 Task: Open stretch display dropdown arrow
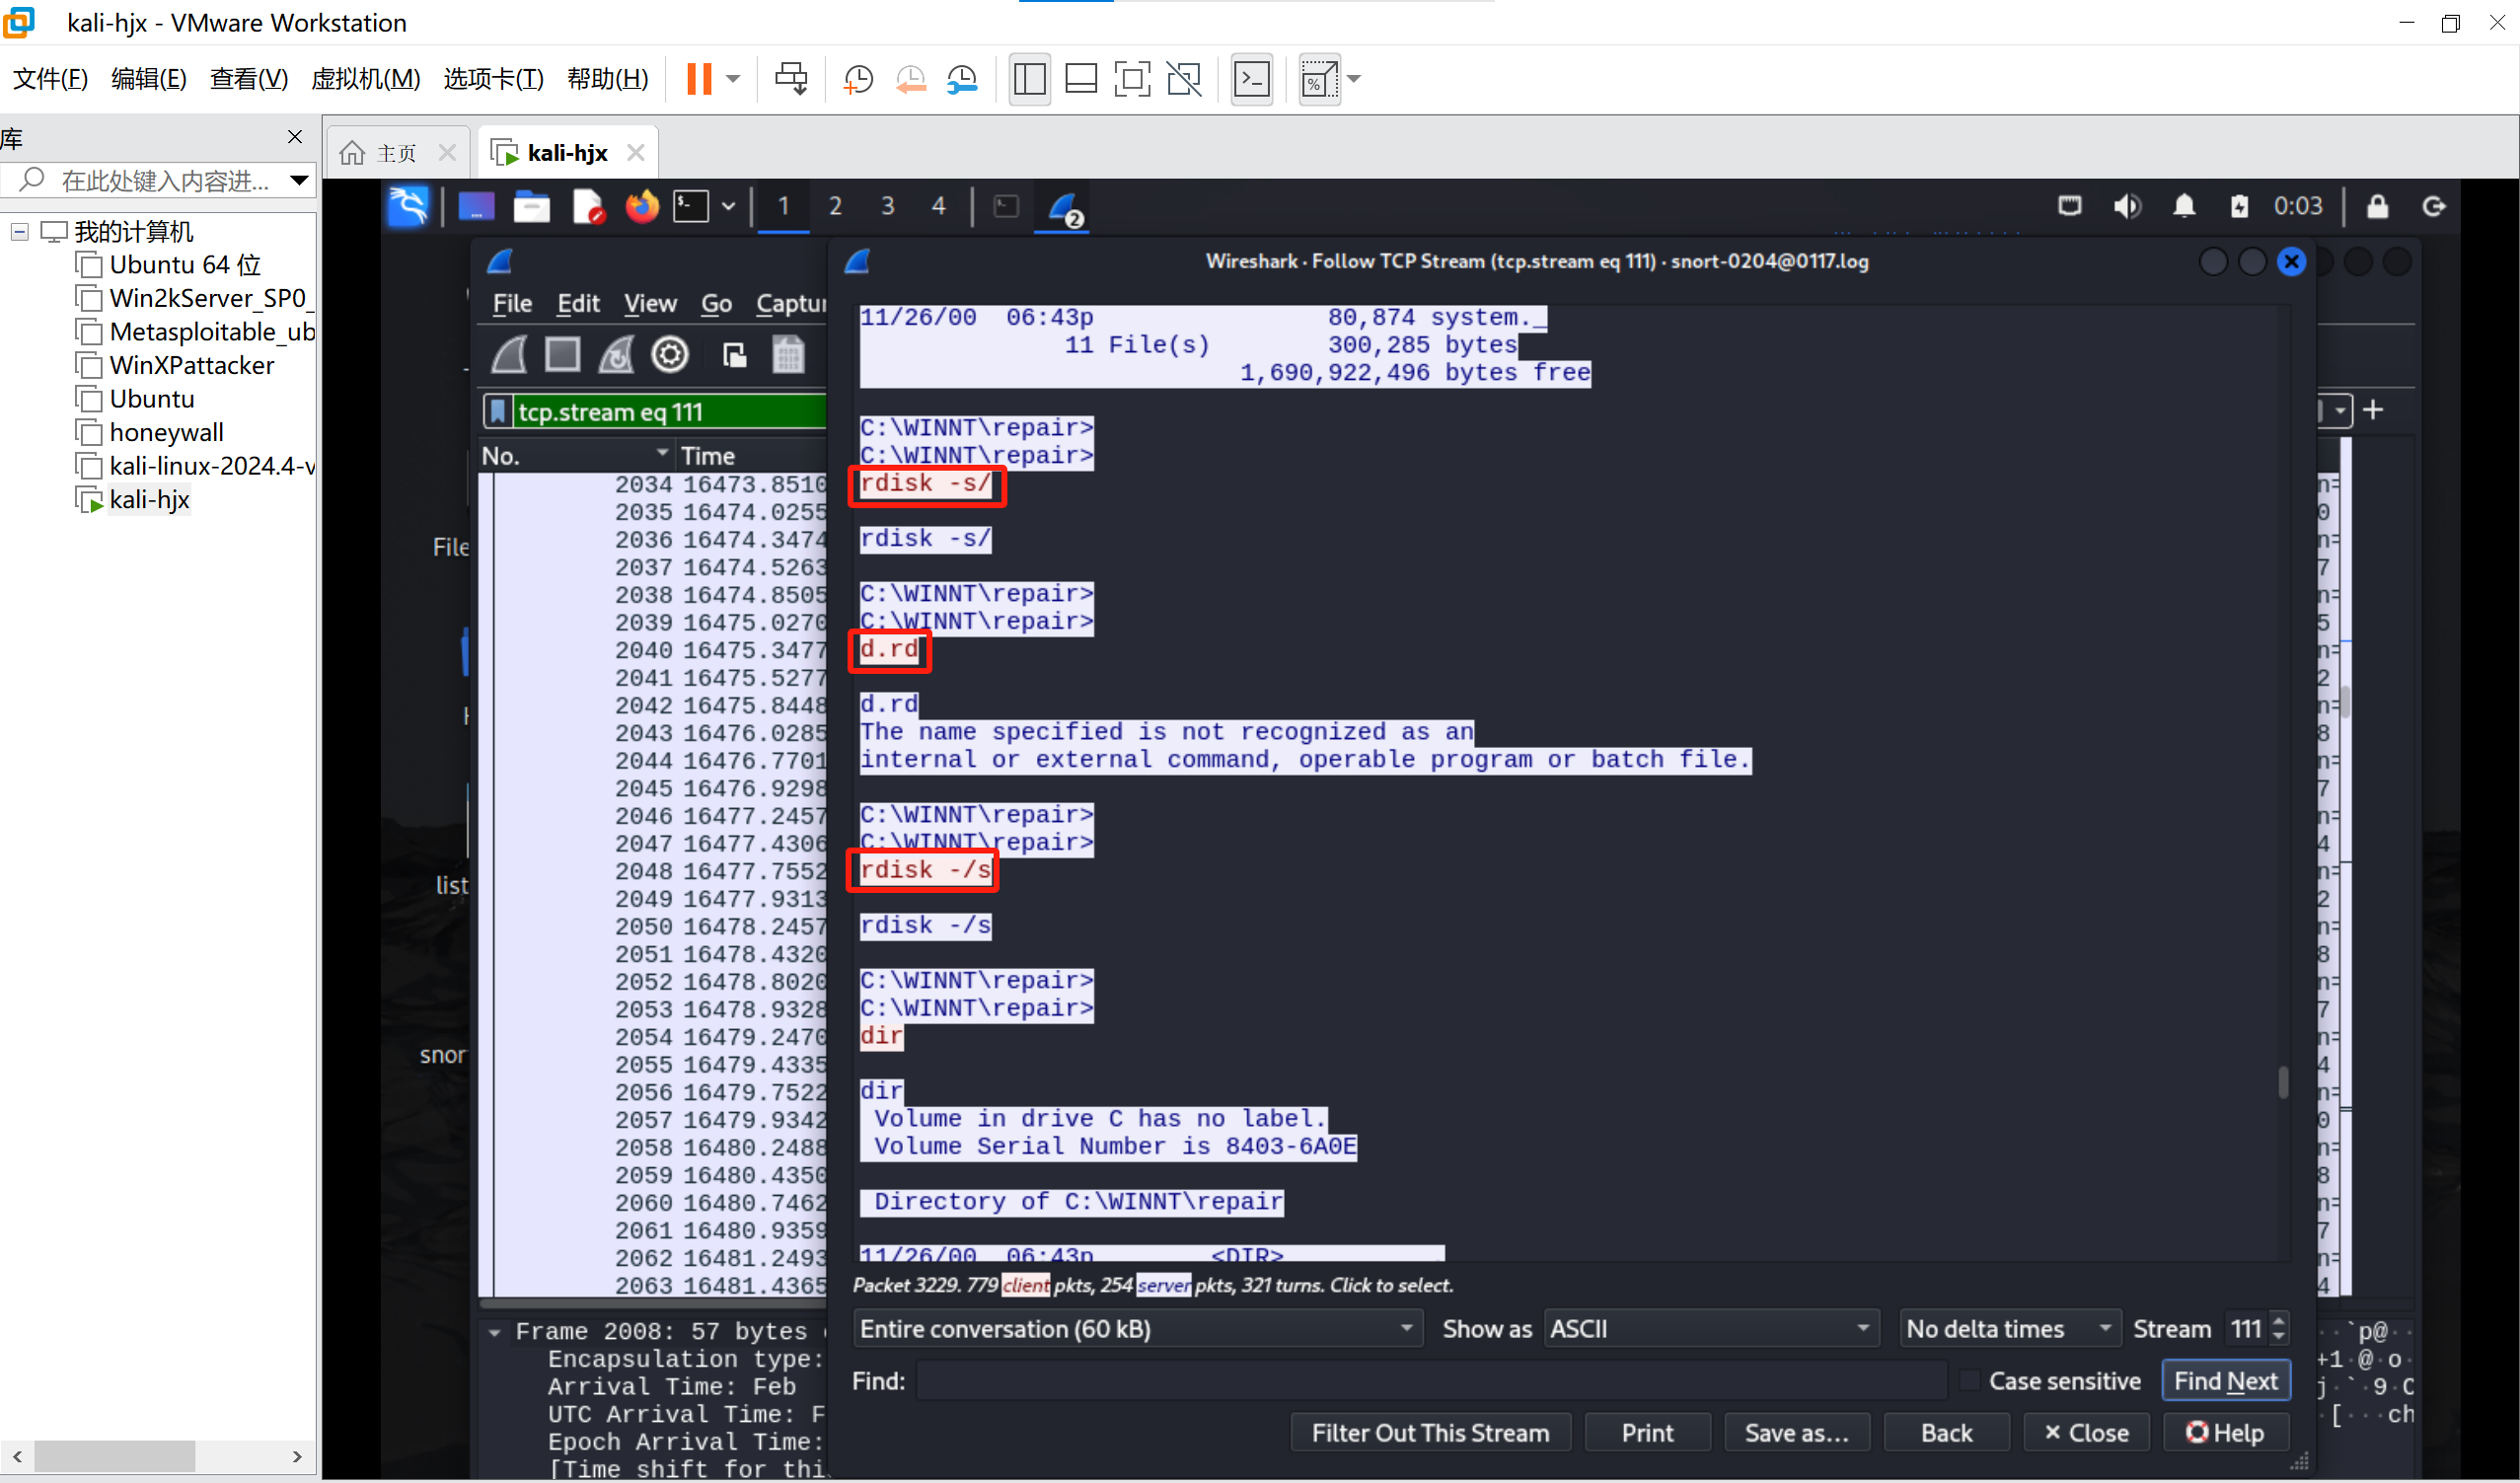[1354, 79]
